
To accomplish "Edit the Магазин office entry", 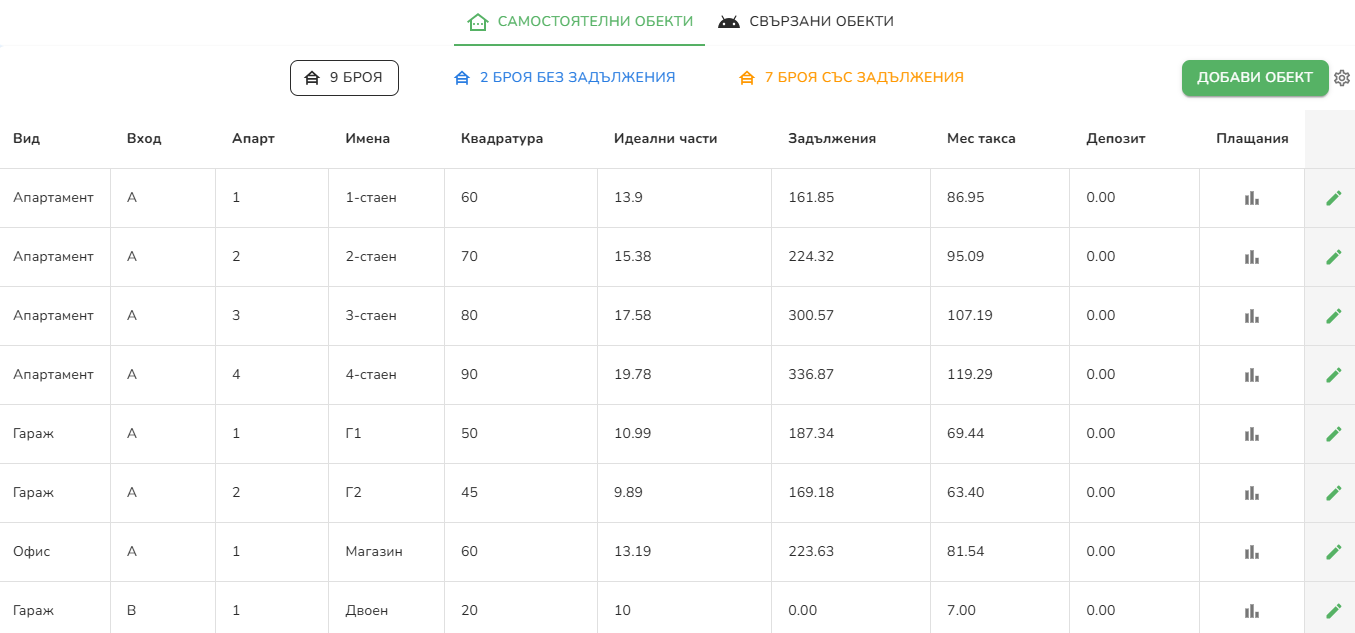I will (x=1333, y=551).
